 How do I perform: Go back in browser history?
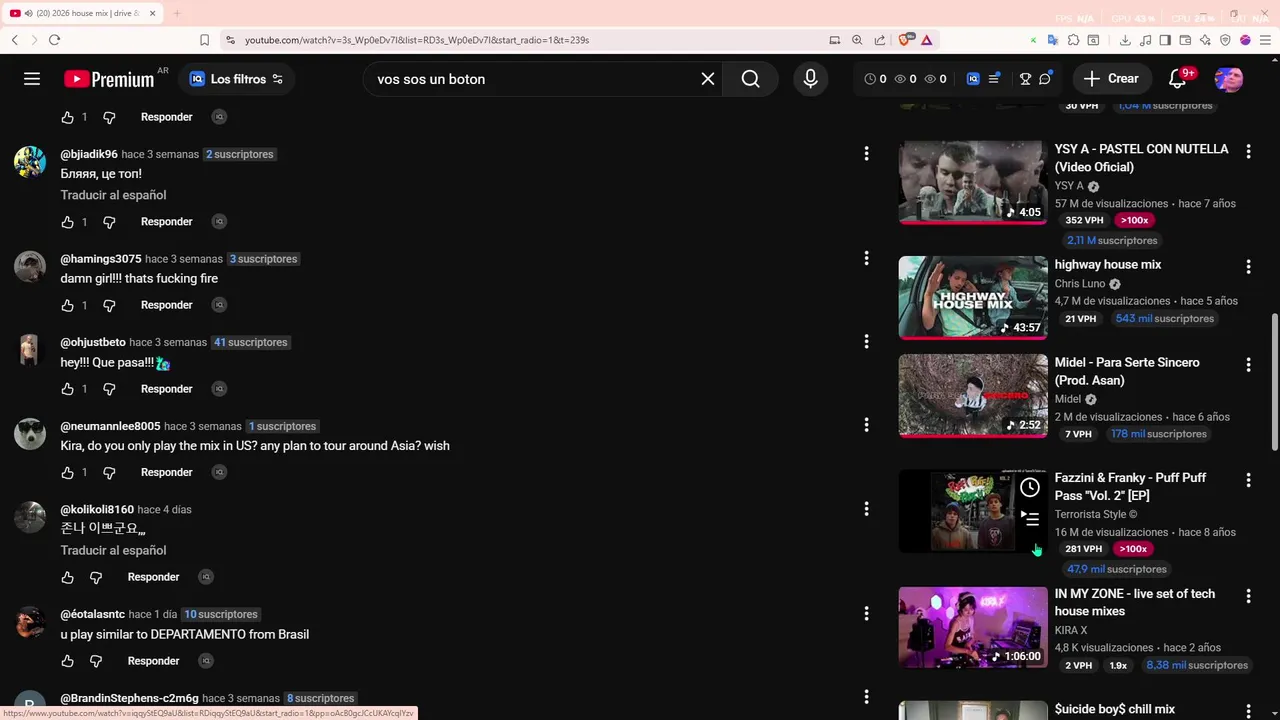(14, 40)
